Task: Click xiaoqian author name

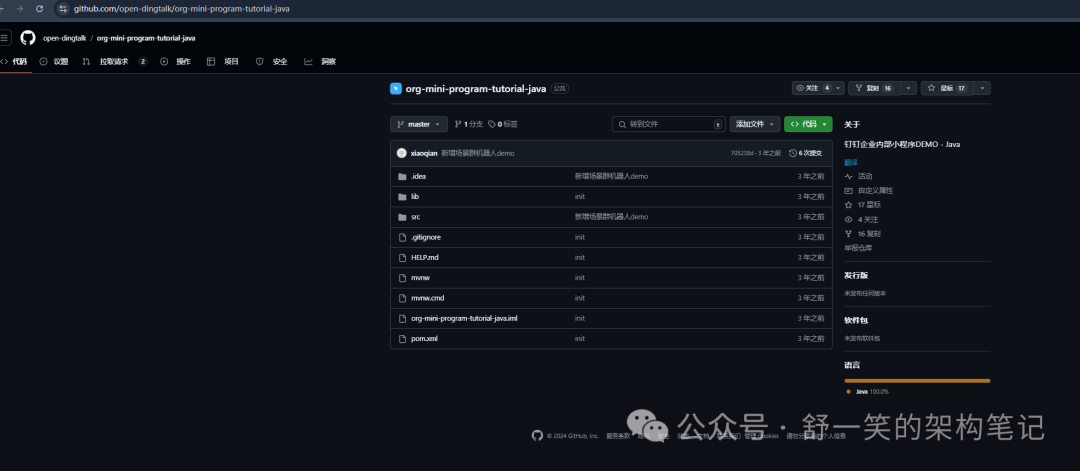Action: coord(424,153)
